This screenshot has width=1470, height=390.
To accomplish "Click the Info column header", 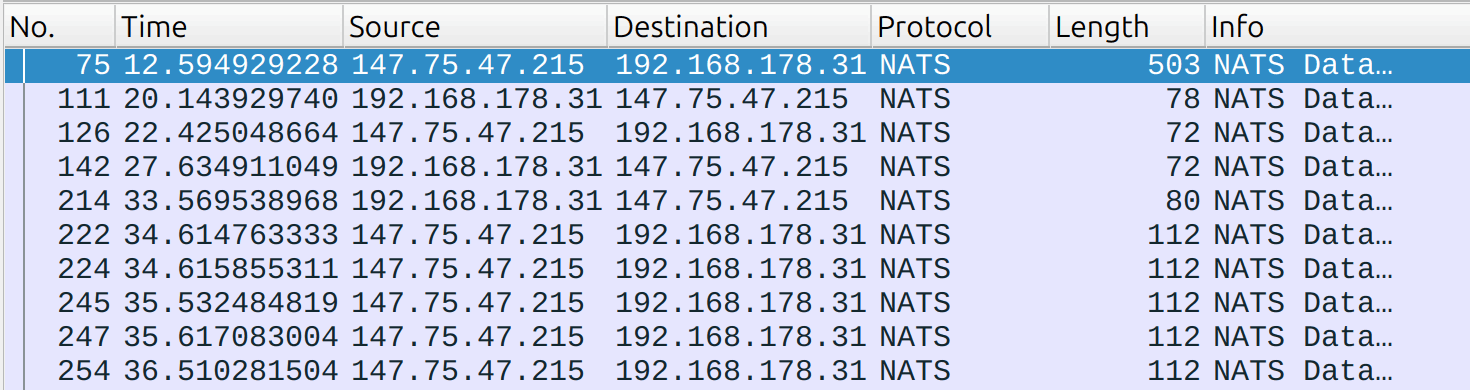I will point(1337,26).
